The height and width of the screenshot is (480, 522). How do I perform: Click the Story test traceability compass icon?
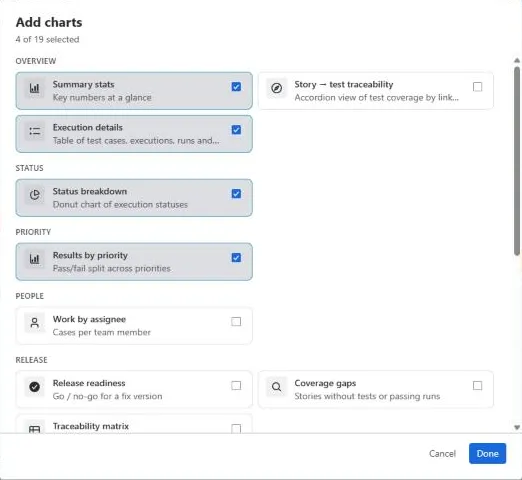[x=276, y=88]
